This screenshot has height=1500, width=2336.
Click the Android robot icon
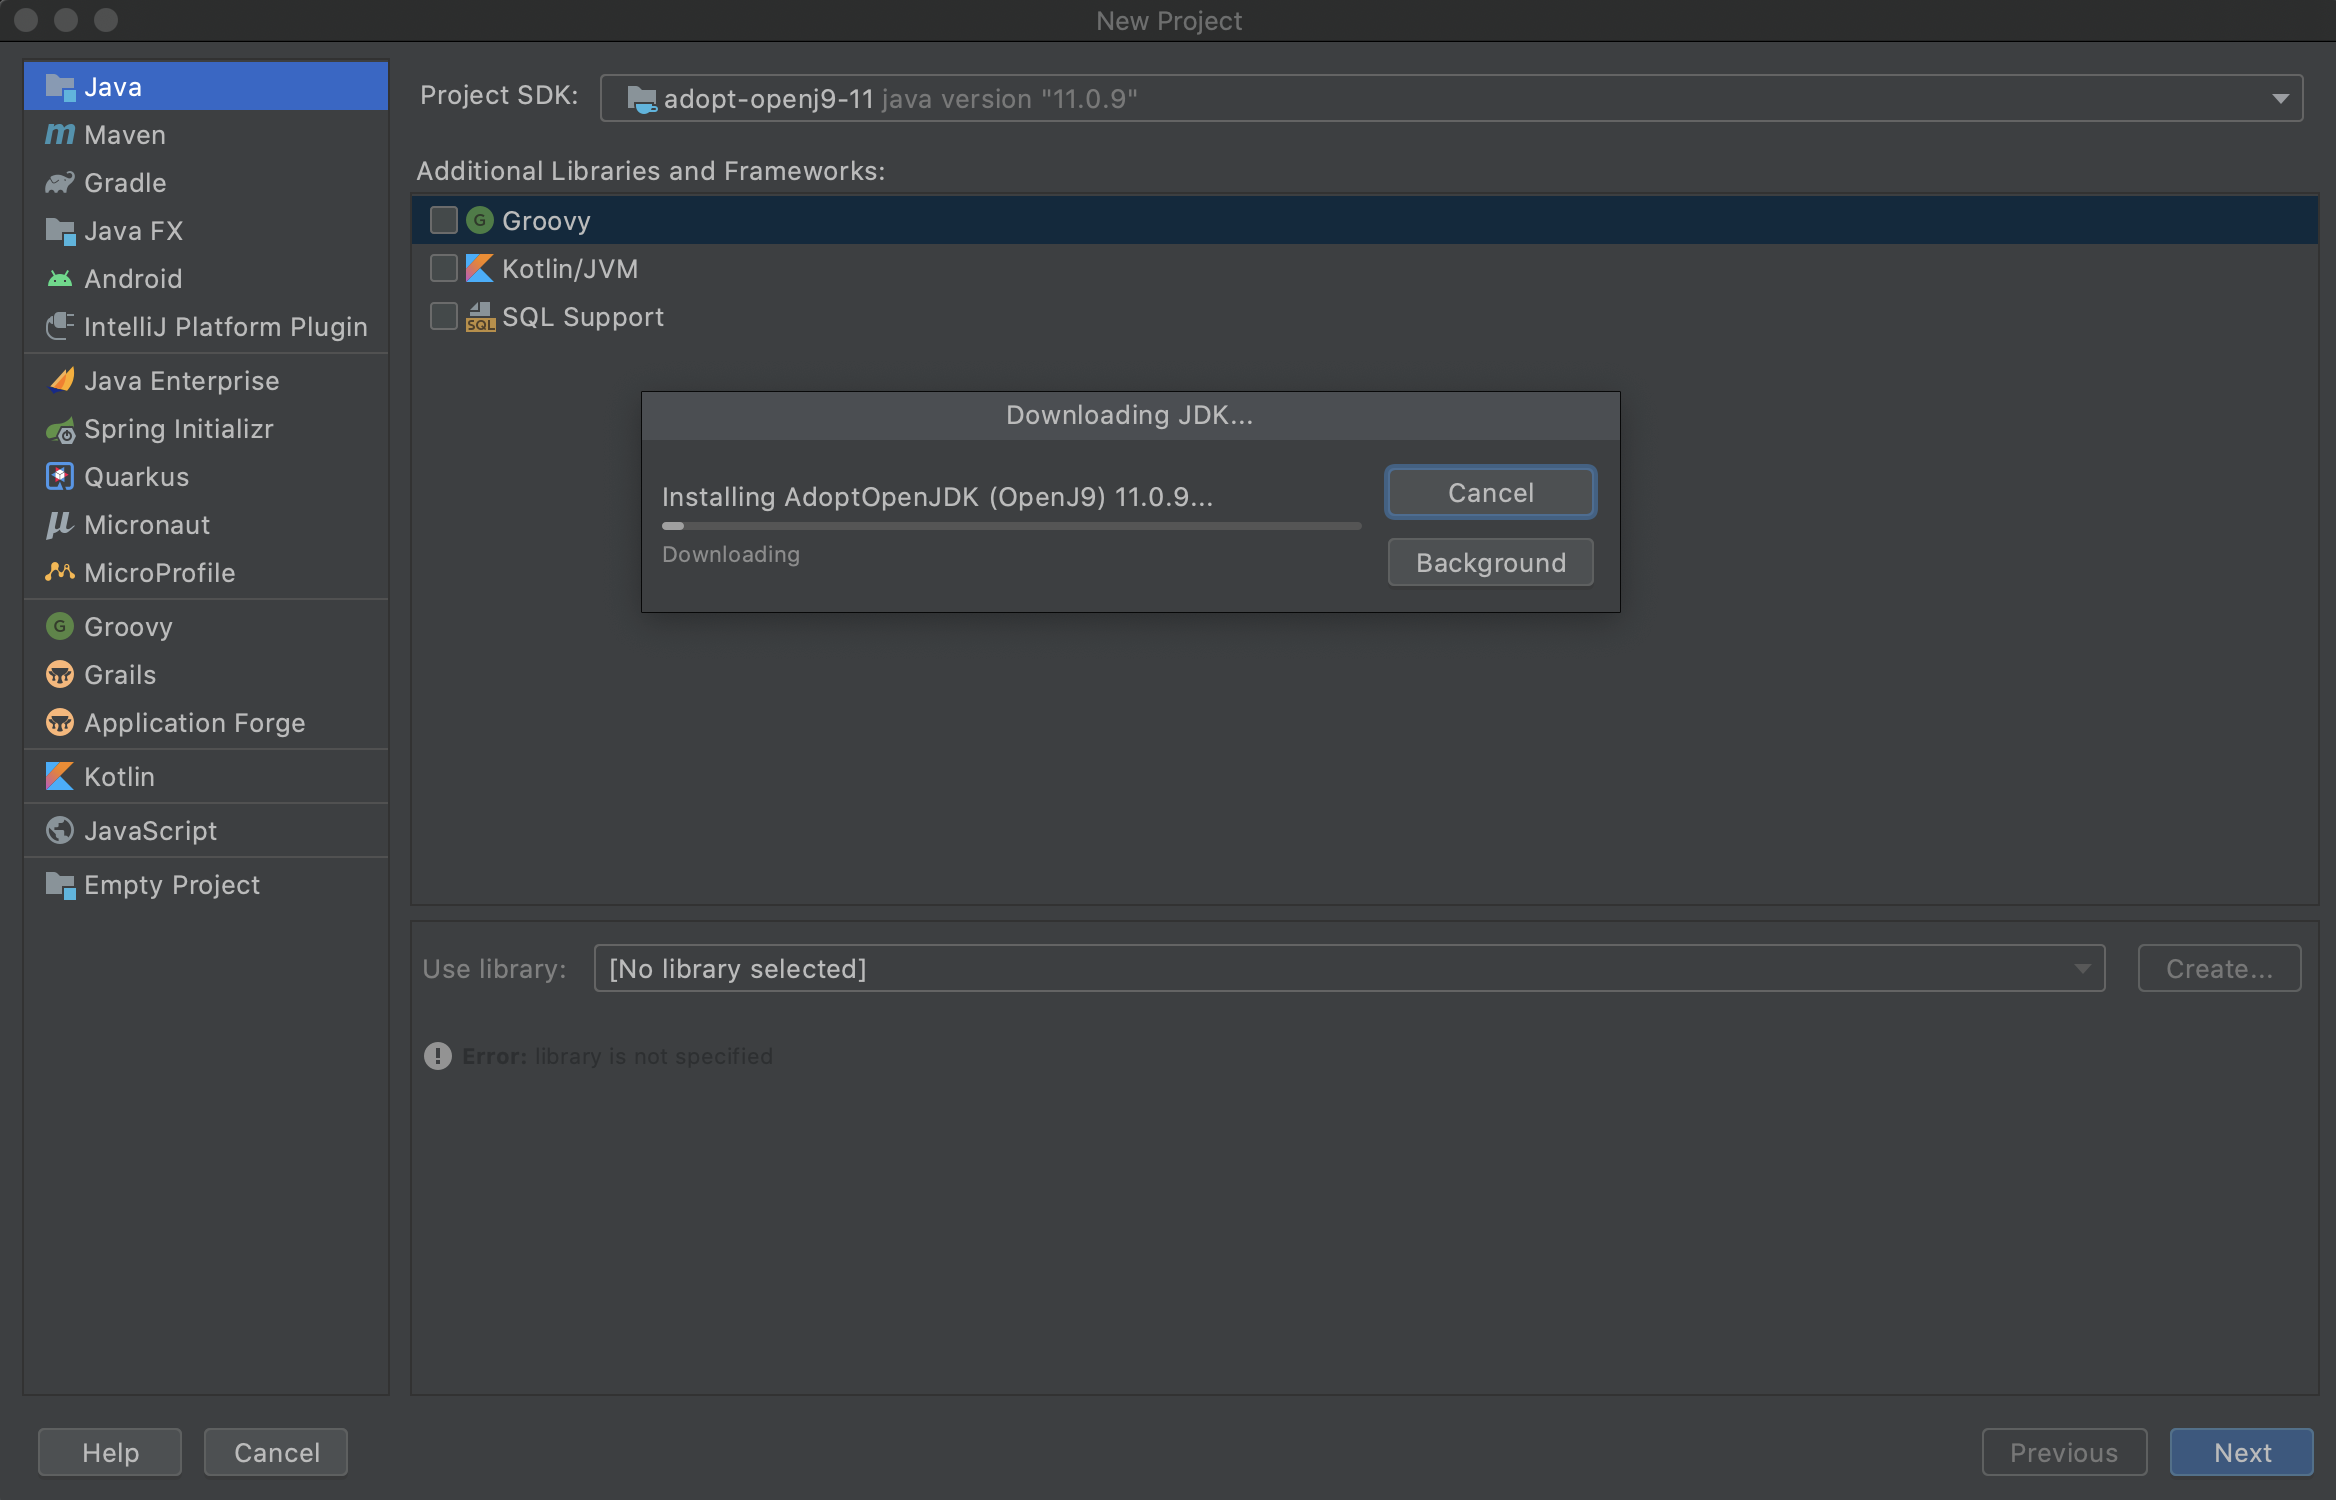tap(60, 278)
